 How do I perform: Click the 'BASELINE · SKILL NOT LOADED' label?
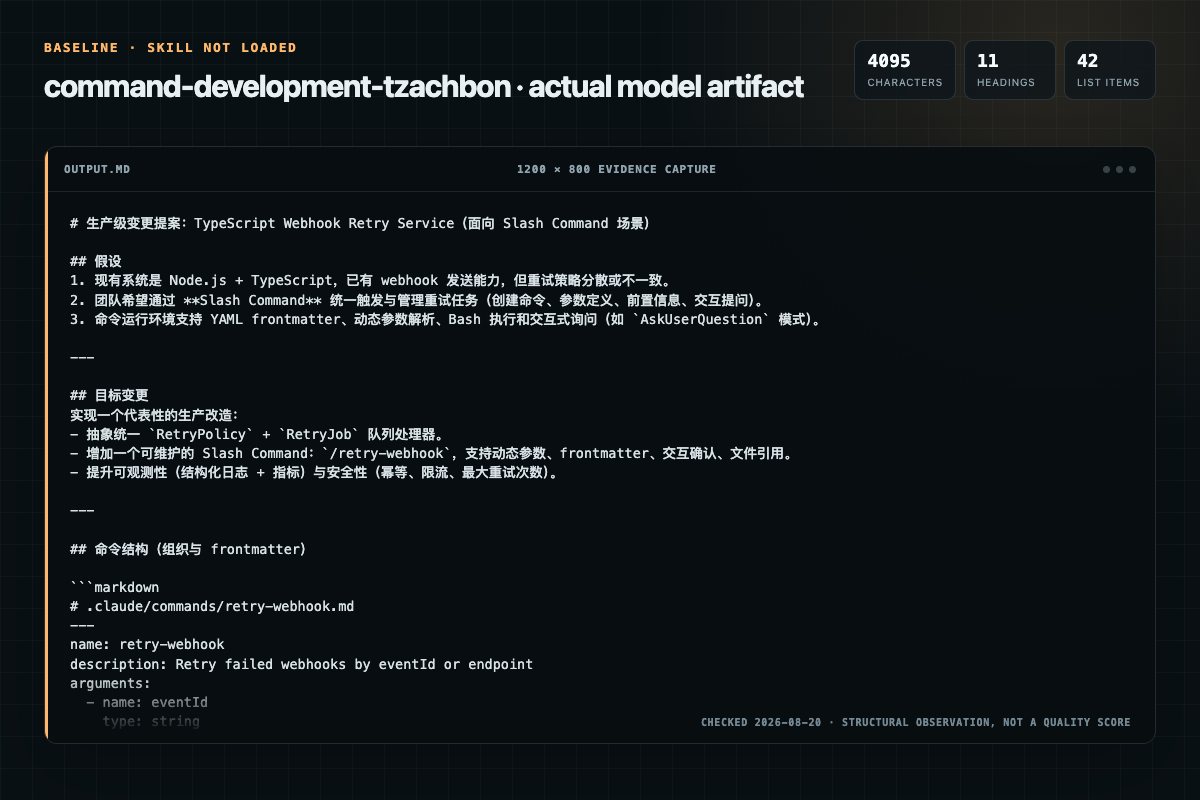[x=170, y=48]
